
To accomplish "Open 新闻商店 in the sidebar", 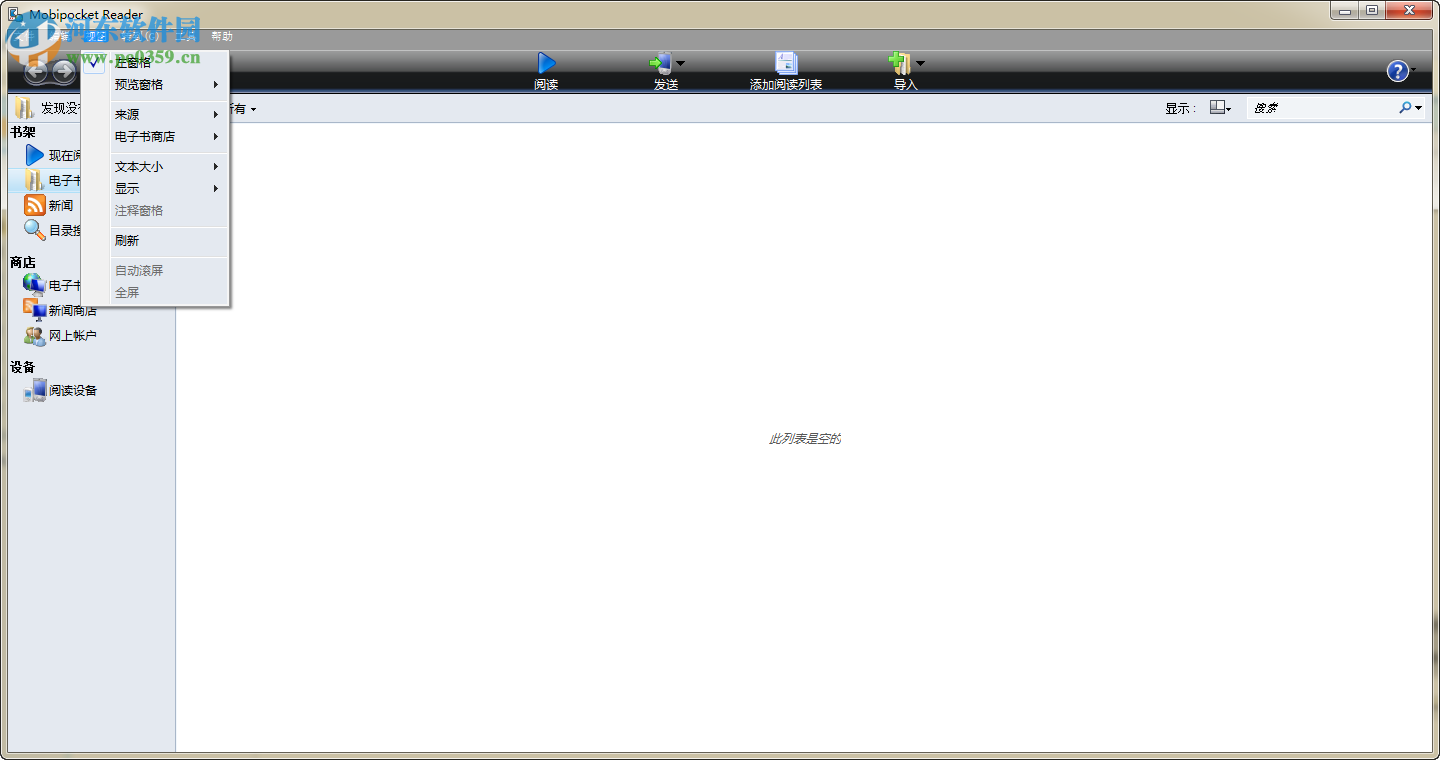I will [60, 310].
